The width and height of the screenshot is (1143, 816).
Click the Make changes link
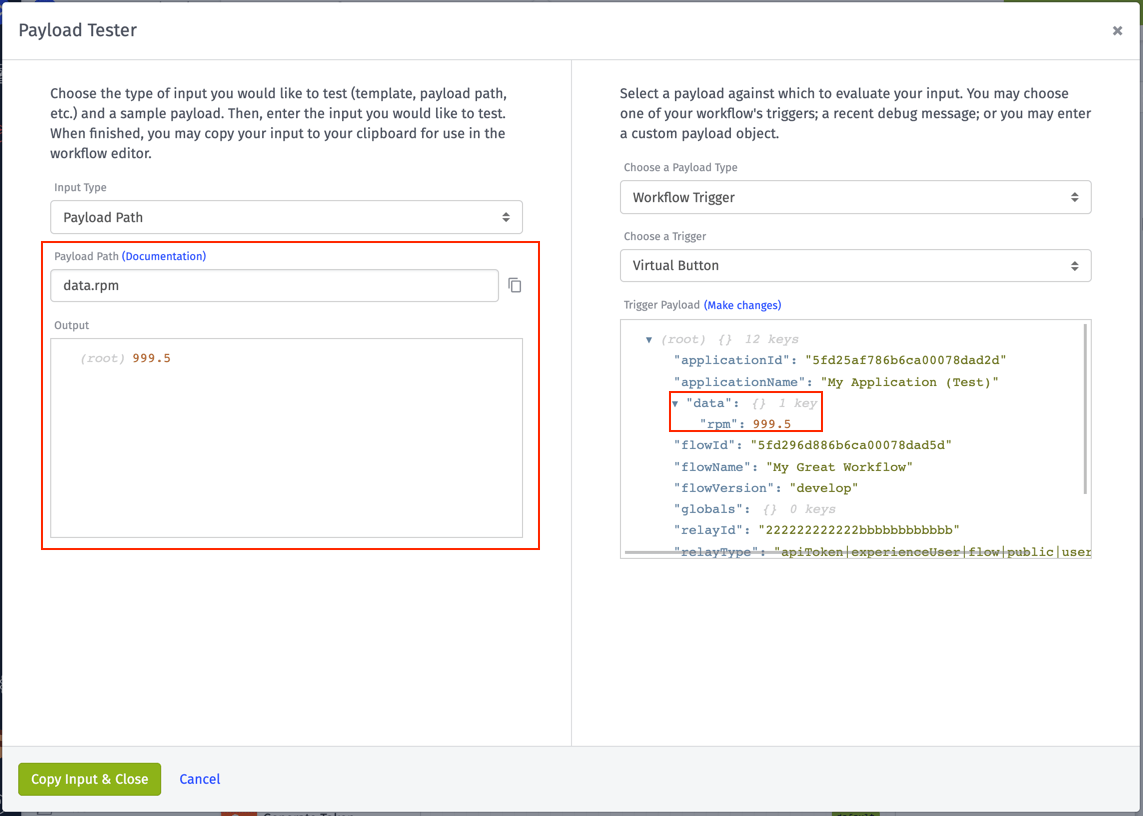742,305
